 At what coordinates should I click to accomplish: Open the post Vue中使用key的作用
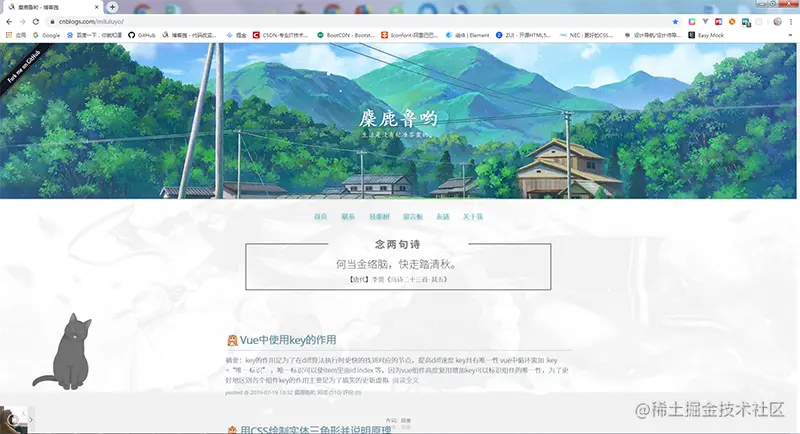point(288,340)
